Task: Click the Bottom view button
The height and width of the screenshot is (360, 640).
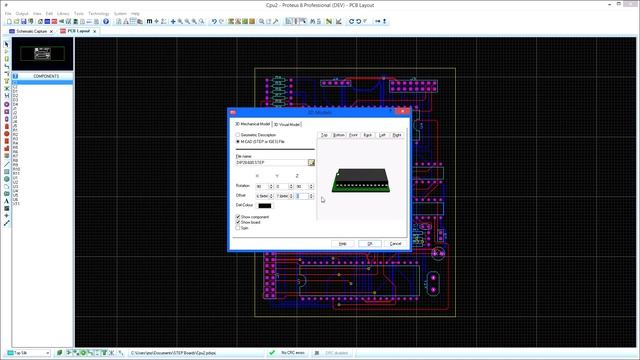Action: (339, 135)
